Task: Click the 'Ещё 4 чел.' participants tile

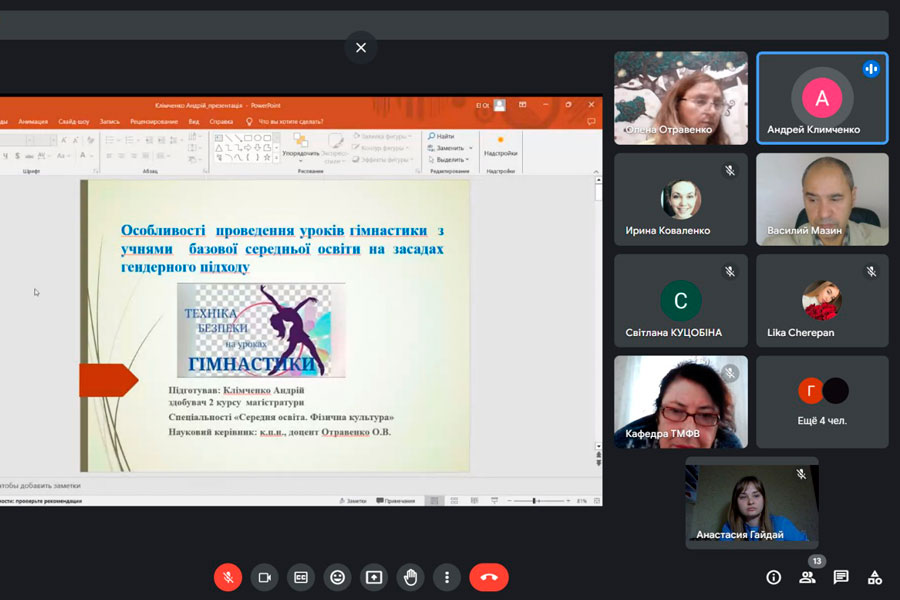Action: click(x=822, y=401)
